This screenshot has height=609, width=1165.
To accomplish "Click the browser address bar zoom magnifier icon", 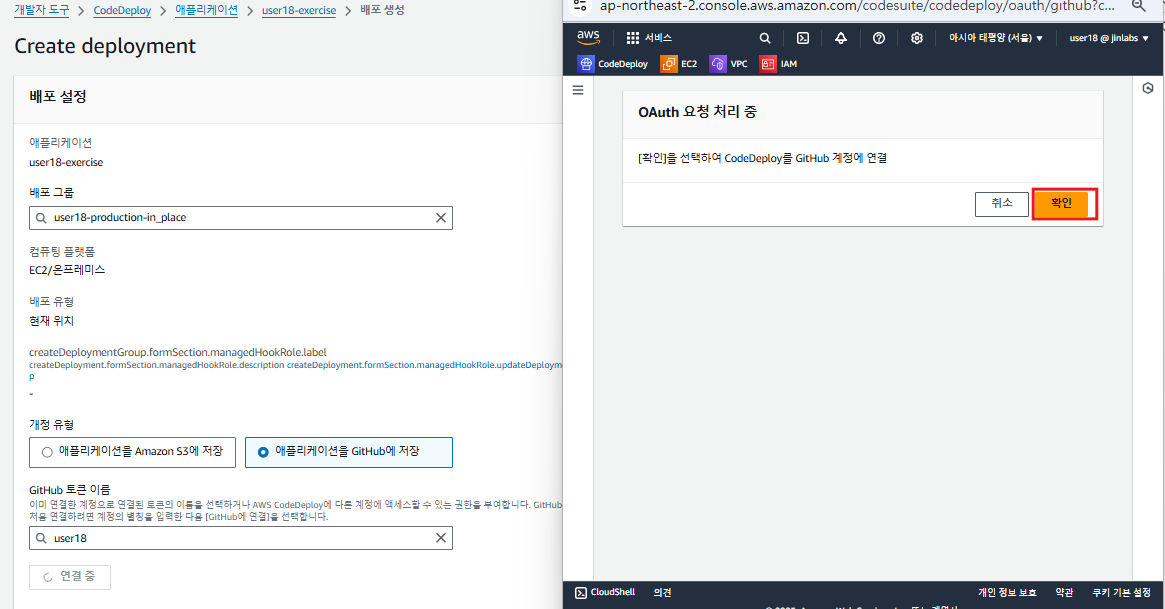I will coord(1138,6).
